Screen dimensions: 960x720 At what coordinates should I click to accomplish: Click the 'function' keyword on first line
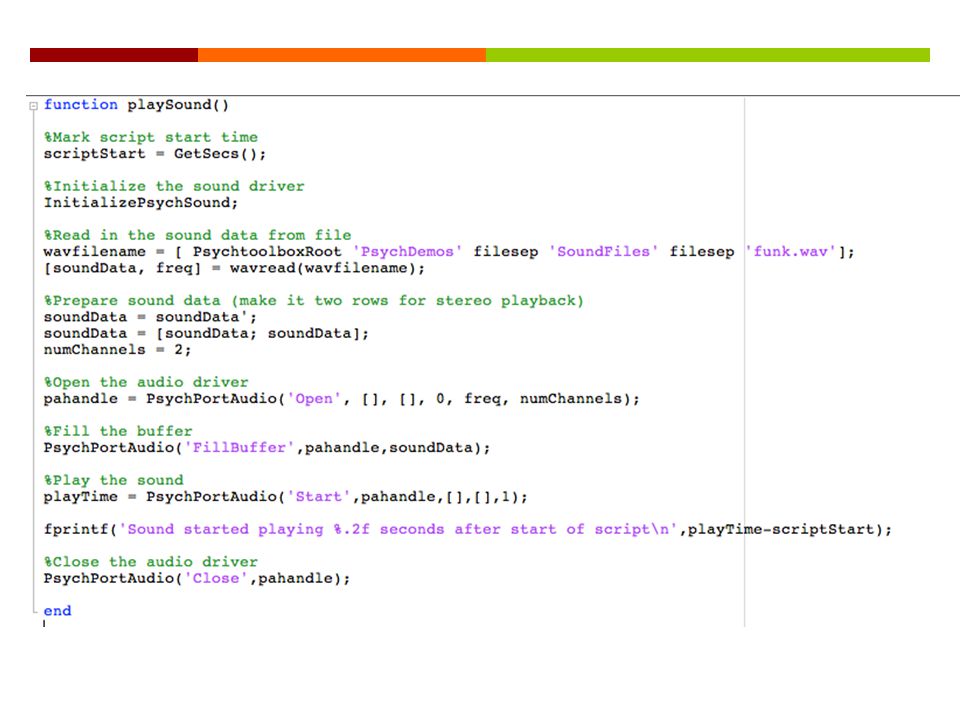click(80, 105)
